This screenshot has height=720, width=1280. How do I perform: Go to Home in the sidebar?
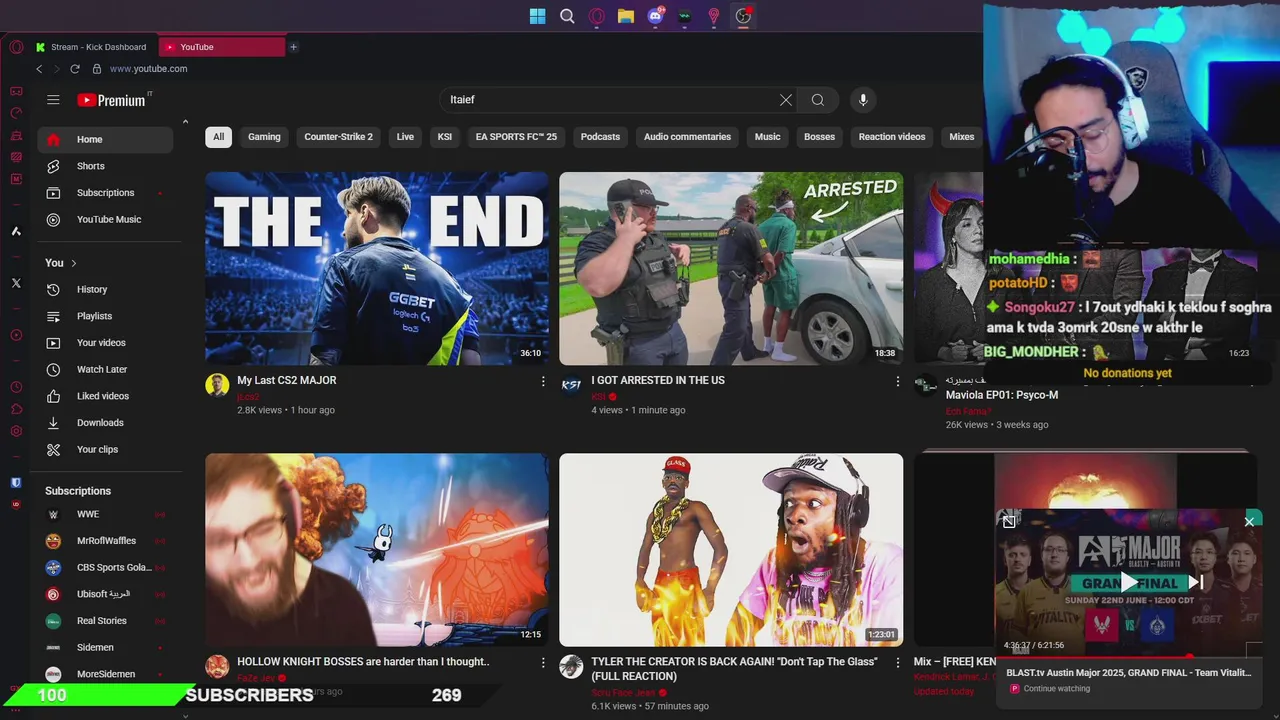[x=105, y=139]
